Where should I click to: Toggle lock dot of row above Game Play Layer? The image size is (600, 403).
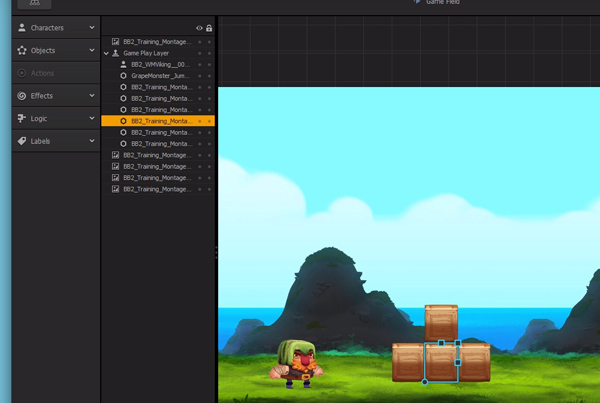209,42
